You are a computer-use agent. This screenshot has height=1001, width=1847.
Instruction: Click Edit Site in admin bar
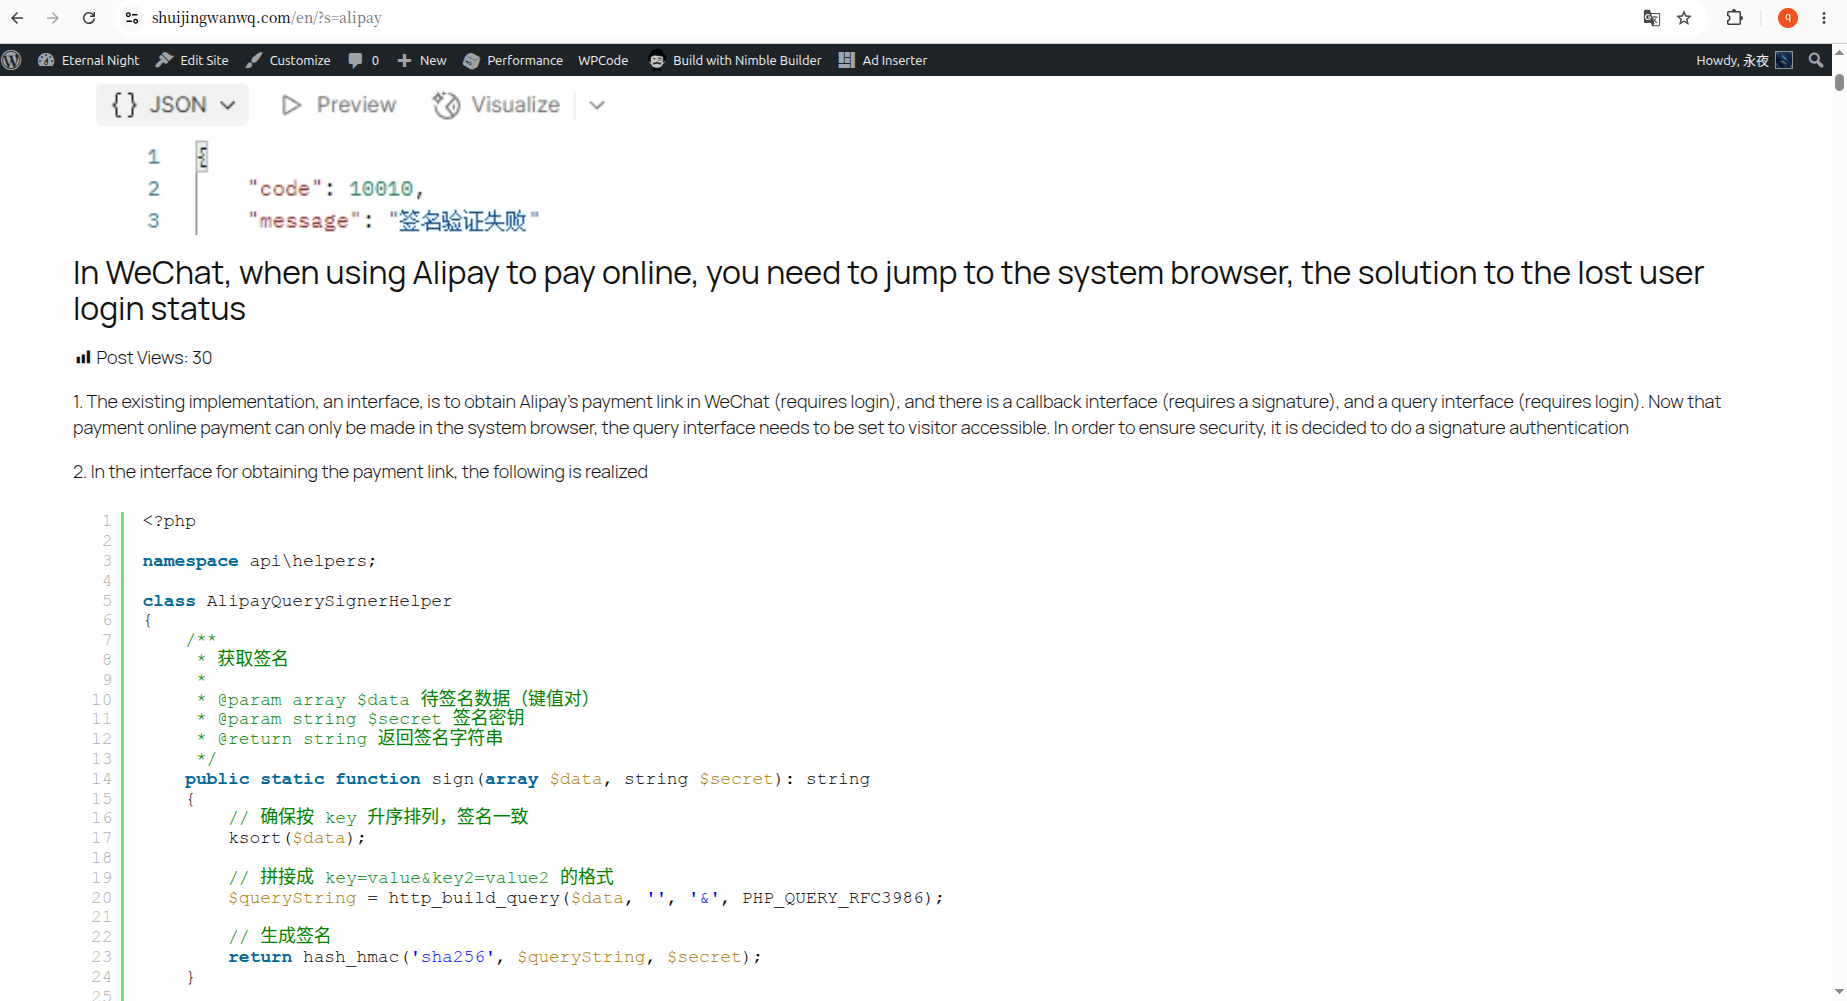tap(192, 60)
